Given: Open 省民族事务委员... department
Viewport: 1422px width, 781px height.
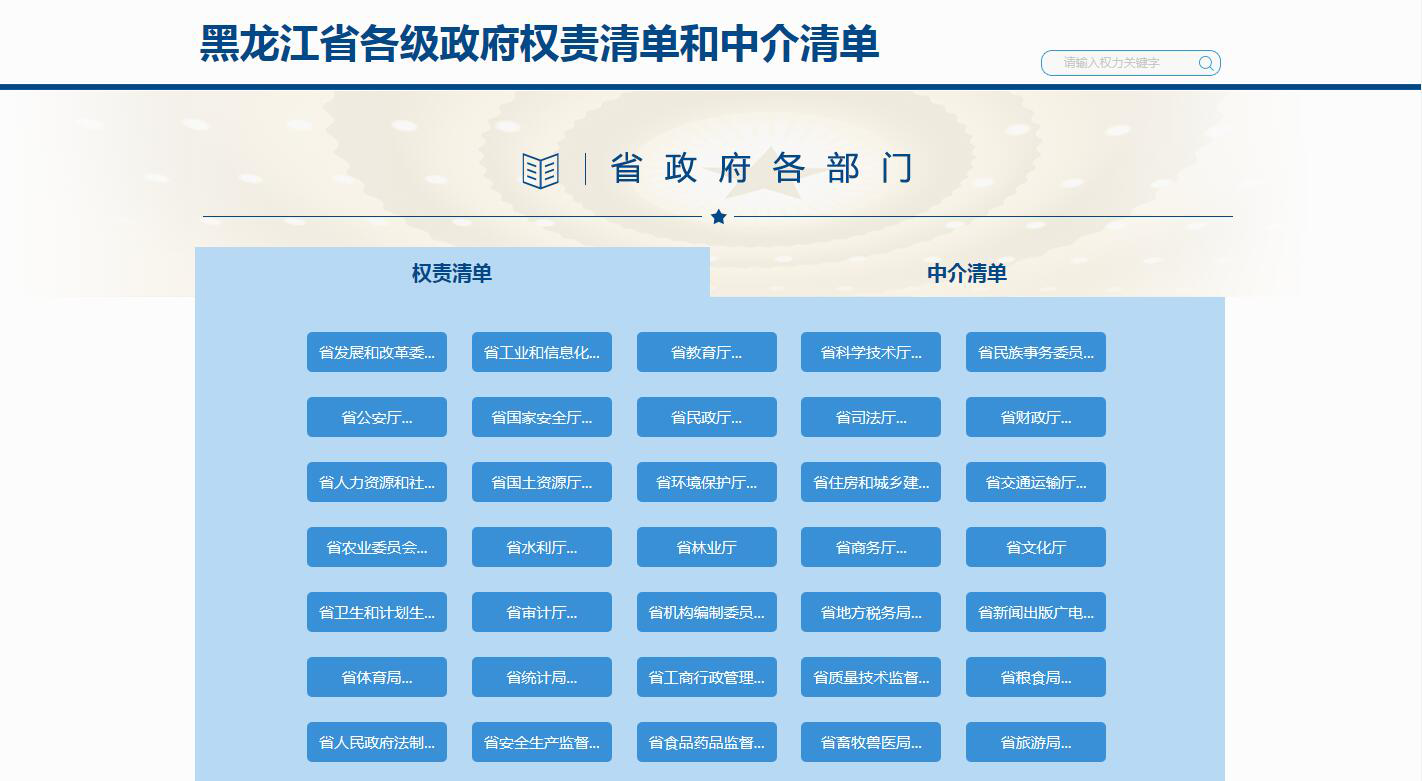Looking at the screenshot, I should pyautogui.click(x=1036, y=352).
